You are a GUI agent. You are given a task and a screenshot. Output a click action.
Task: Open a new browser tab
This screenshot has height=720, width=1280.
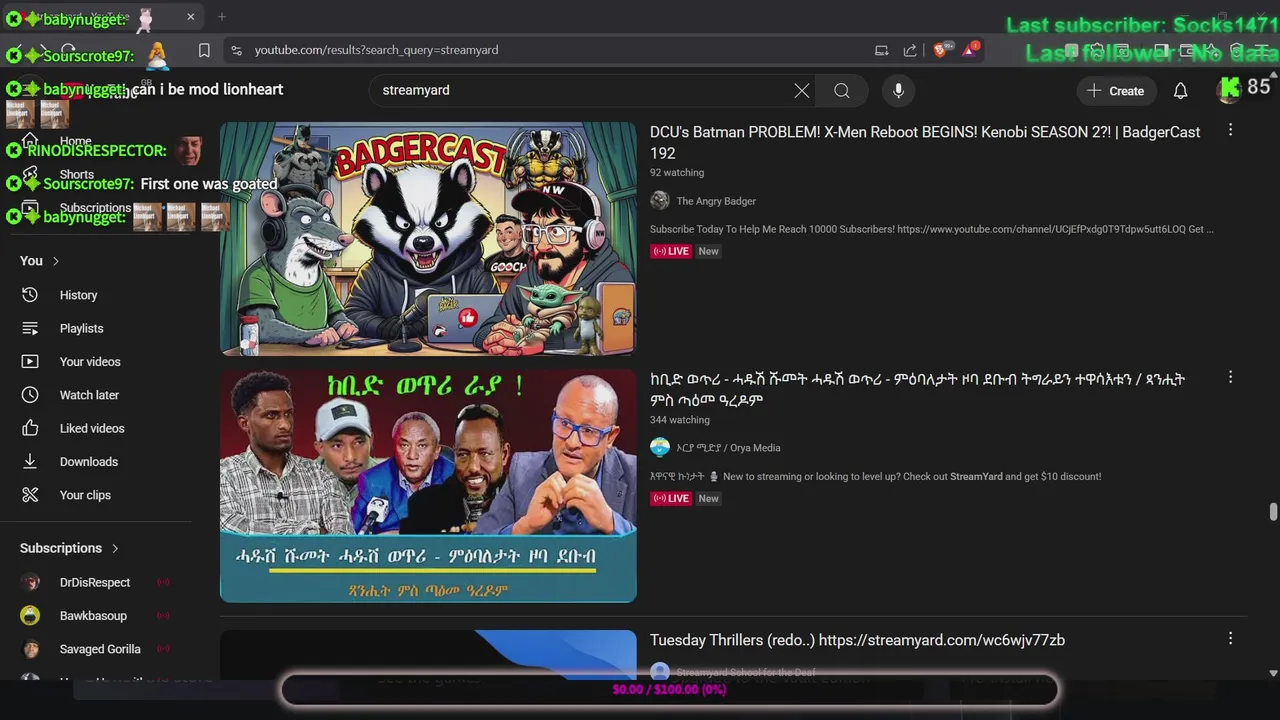(222, 17)
